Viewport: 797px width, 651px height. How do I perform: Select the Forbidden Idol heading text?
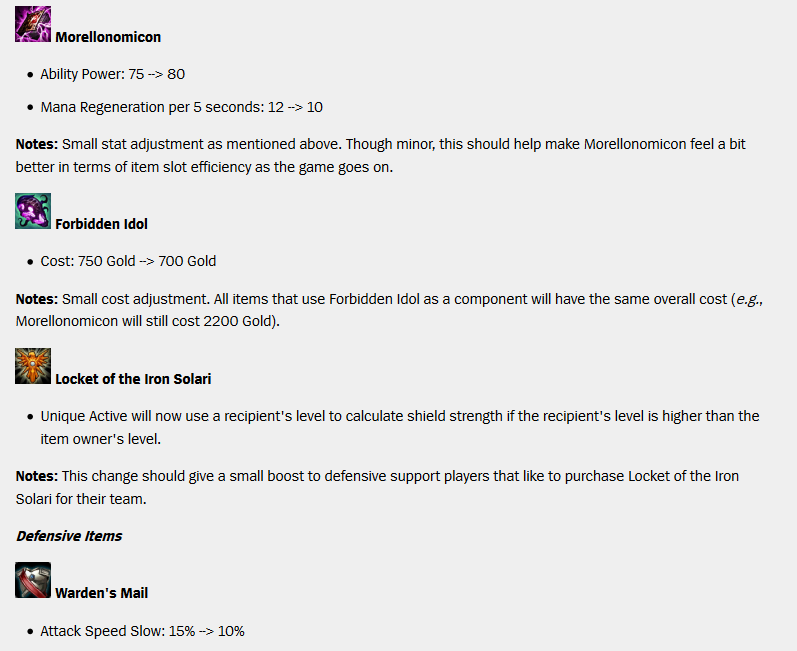tap(101, 224)
